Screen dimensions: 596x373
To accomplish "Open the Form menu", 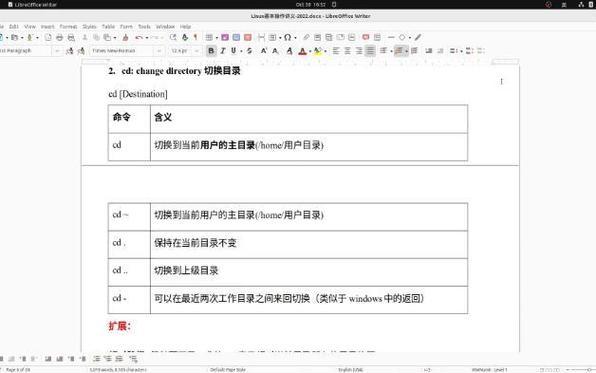I will [x=126, y=27].
